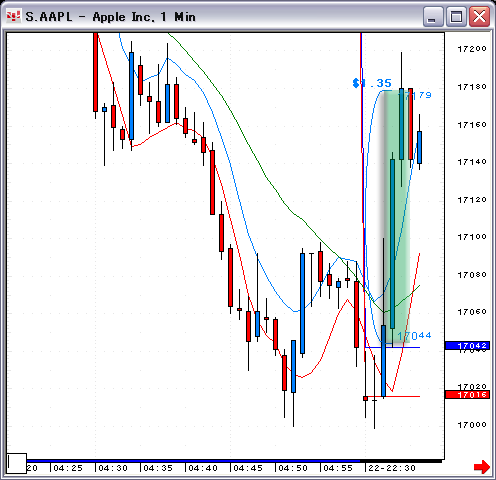Click the red 17016 price marker

467,395
